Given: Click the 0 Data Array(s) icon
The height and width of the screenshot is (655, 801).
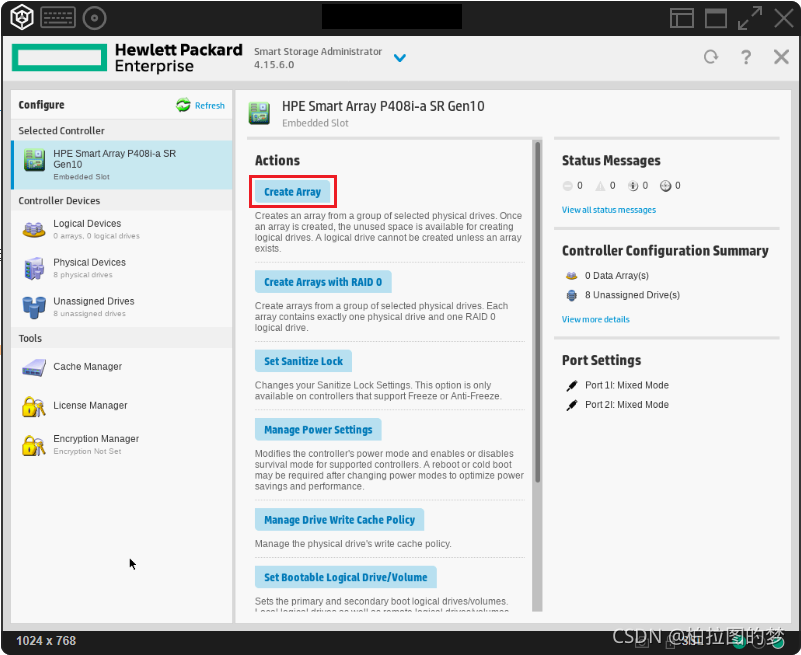Looking at the screenshot, I should (572, 276).
